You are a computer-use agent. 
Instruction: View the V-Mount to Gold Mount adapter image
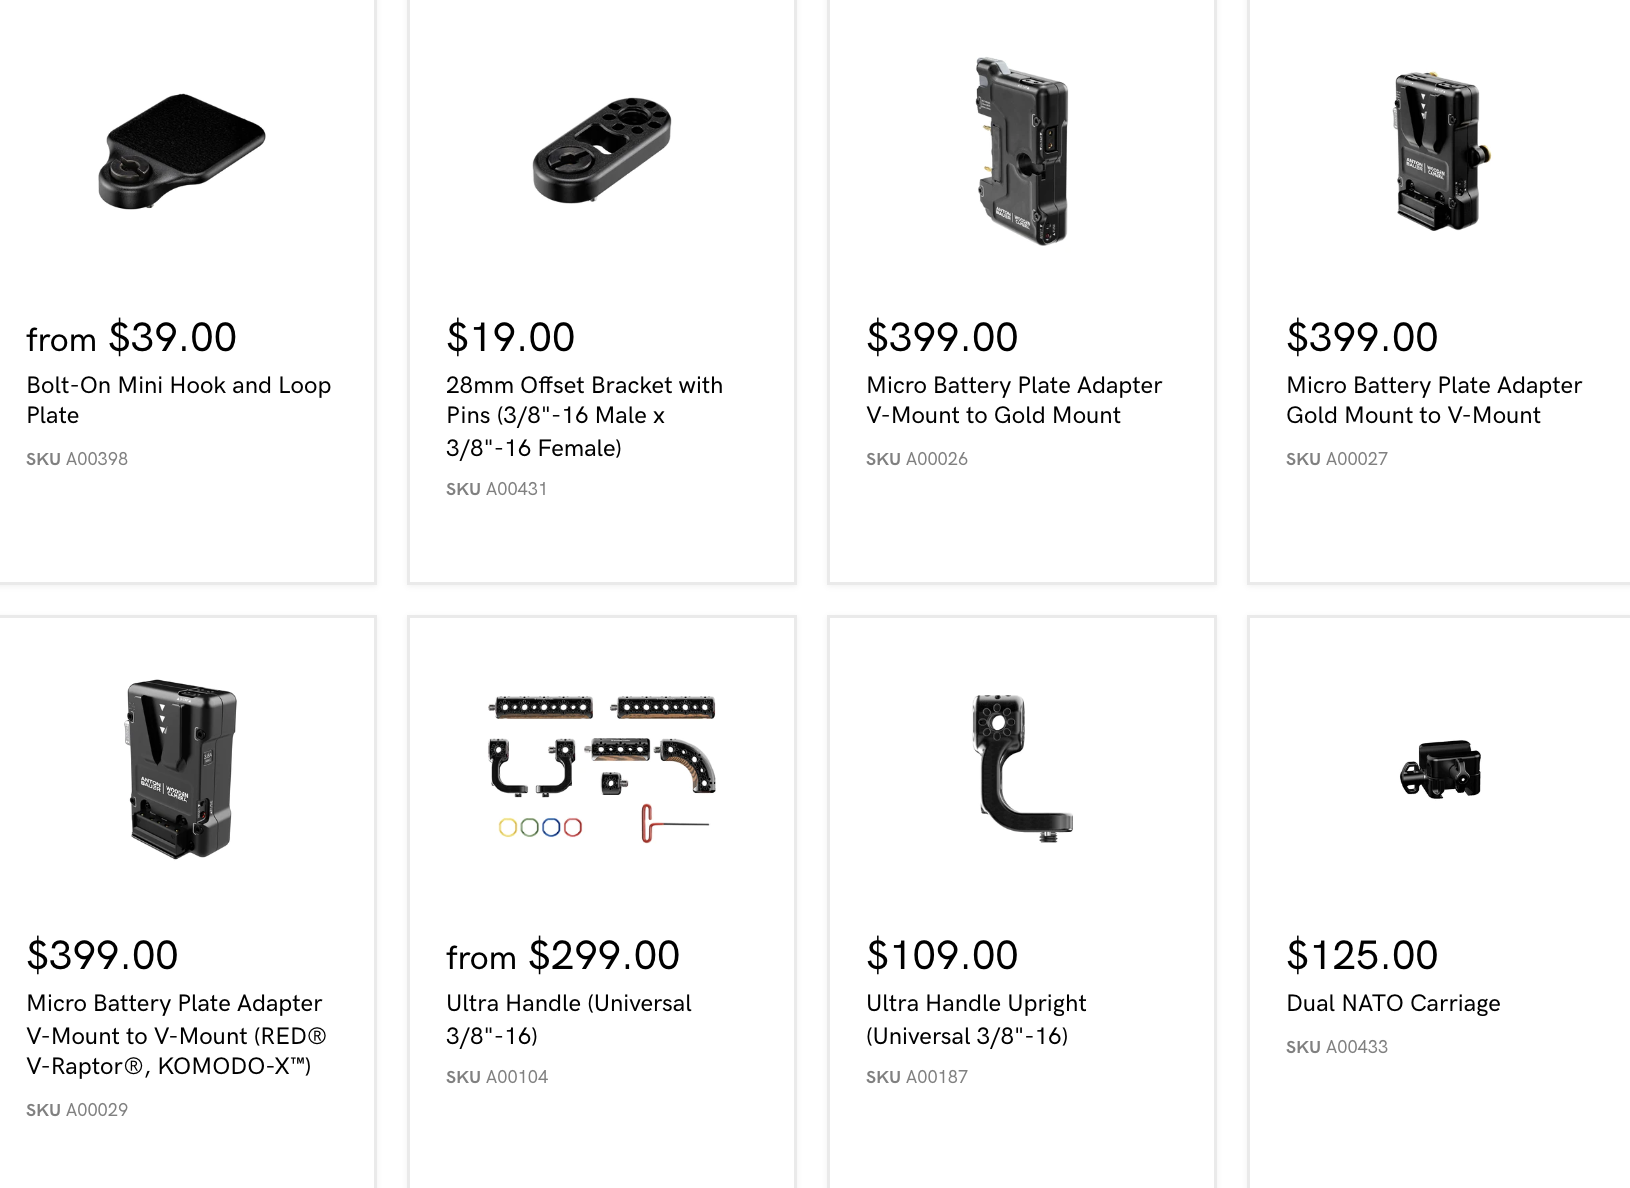pyautogui.click(x=1021, y=151)
